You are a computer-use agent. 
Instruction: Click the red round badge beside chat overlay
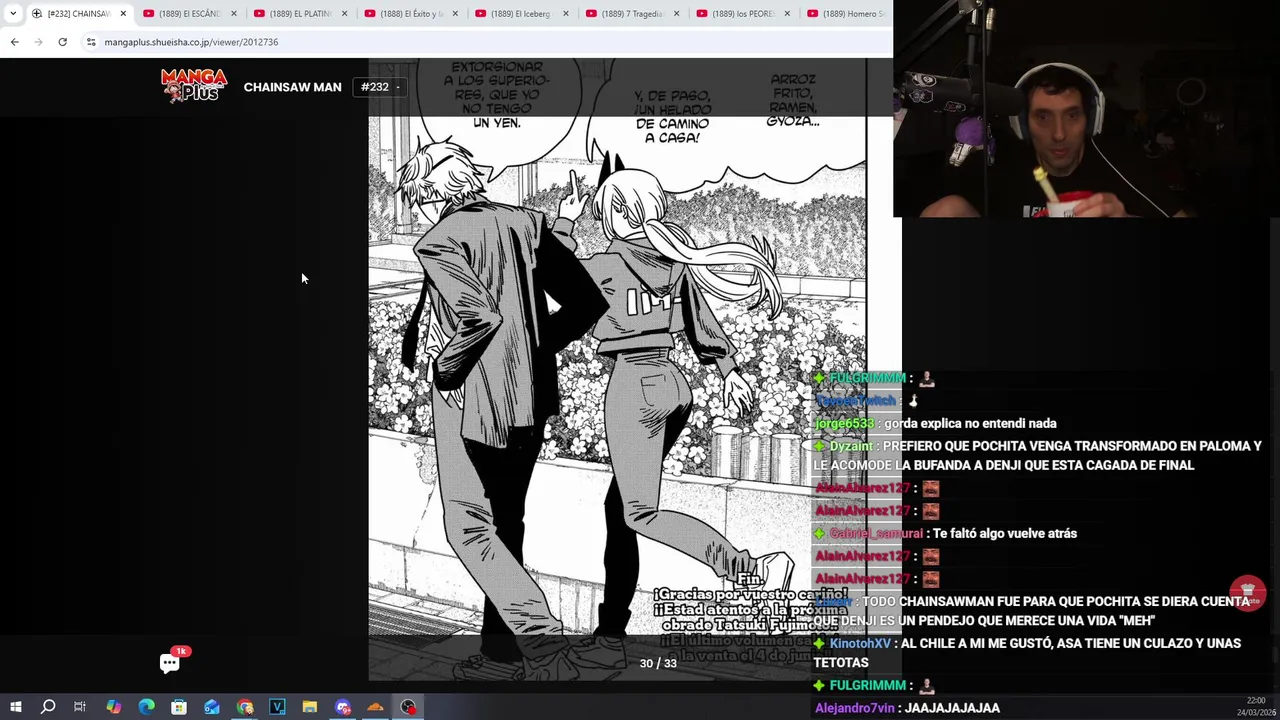point(1247,592)
